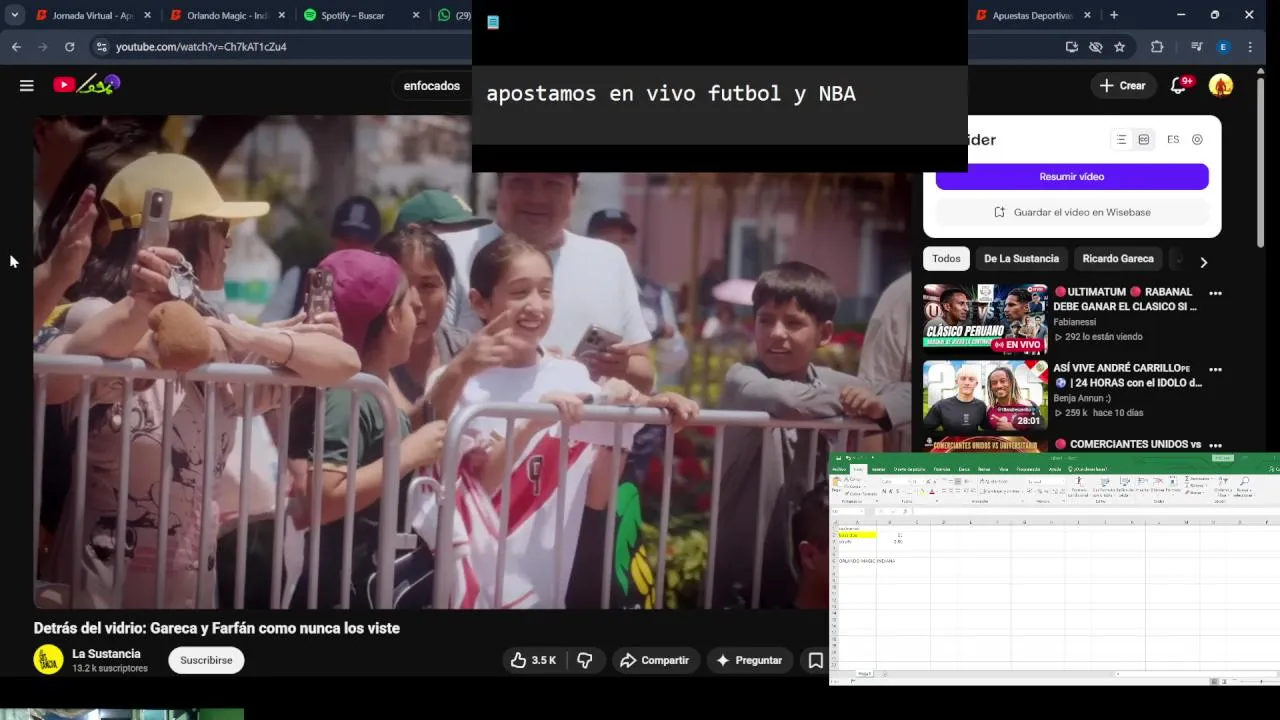Image resolution: width=1280 pixels, height=720 pixels.
Task: Switch Sider panel to list view icon
Action: click(1121, 140)
